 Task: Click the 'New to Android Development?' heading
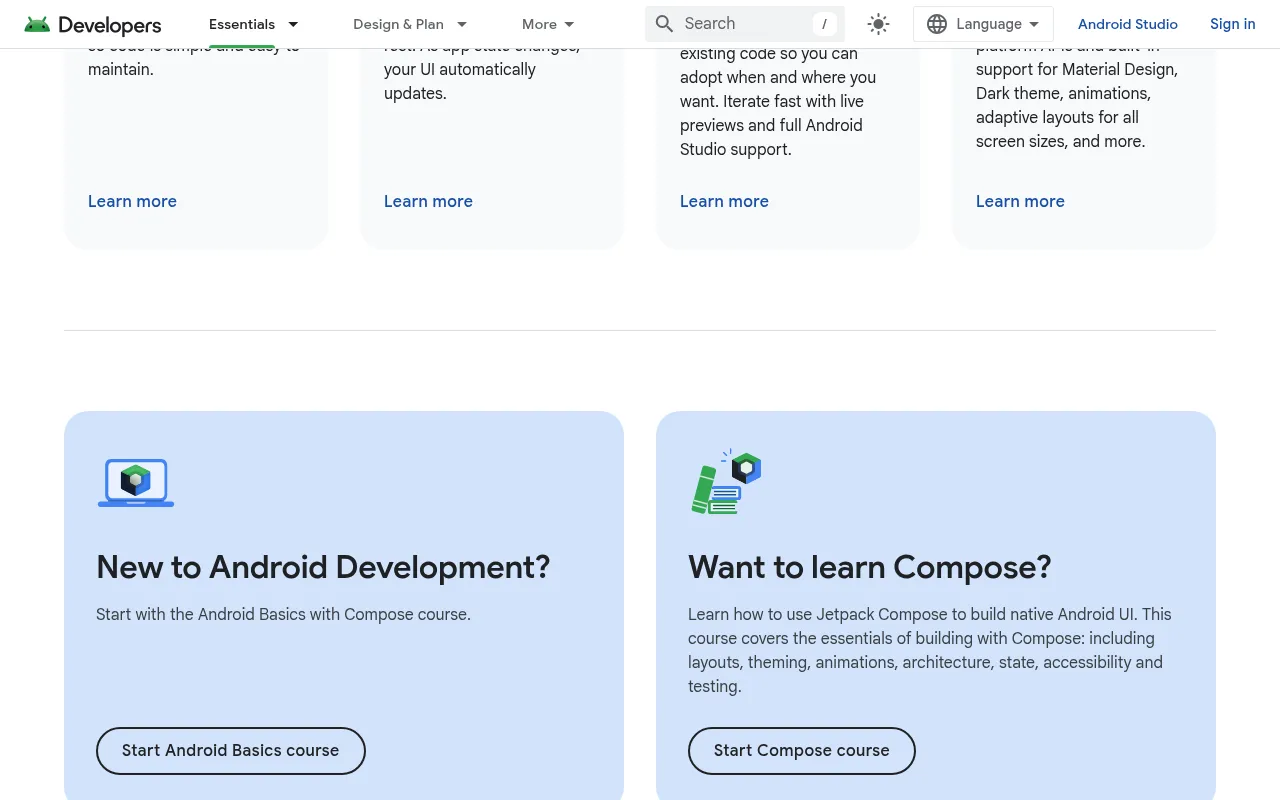[323, 567]
